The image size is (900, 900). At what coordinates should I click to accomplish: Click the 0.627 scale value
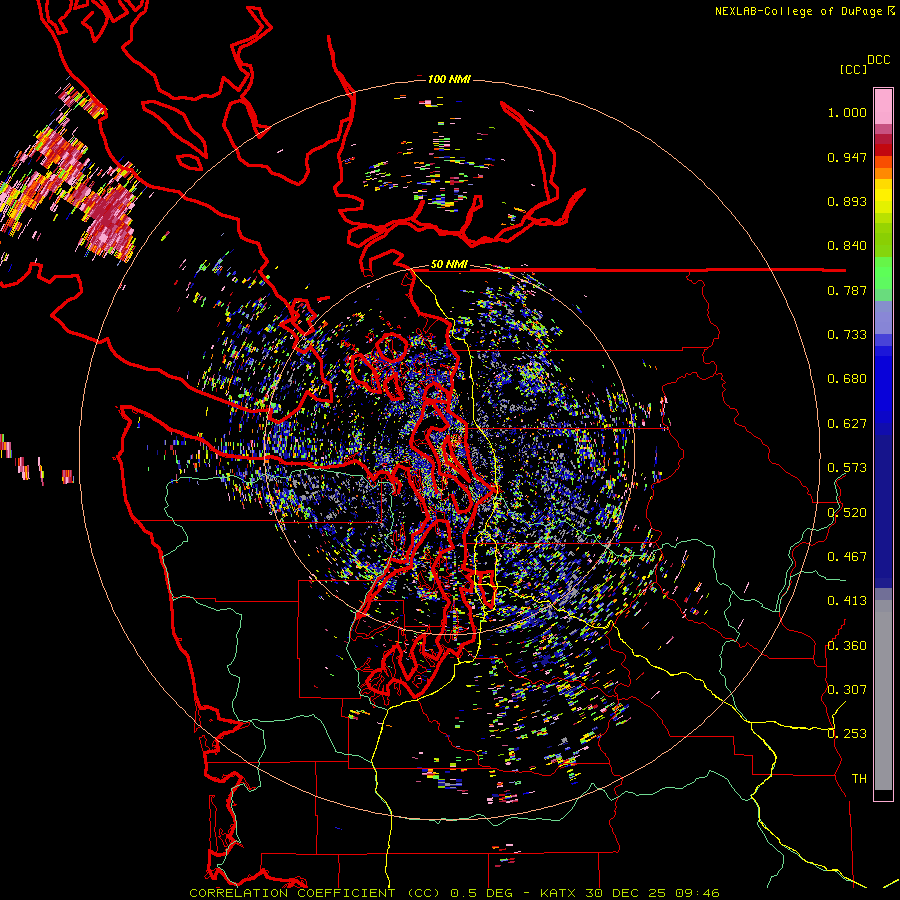click(x=847, y=424)
